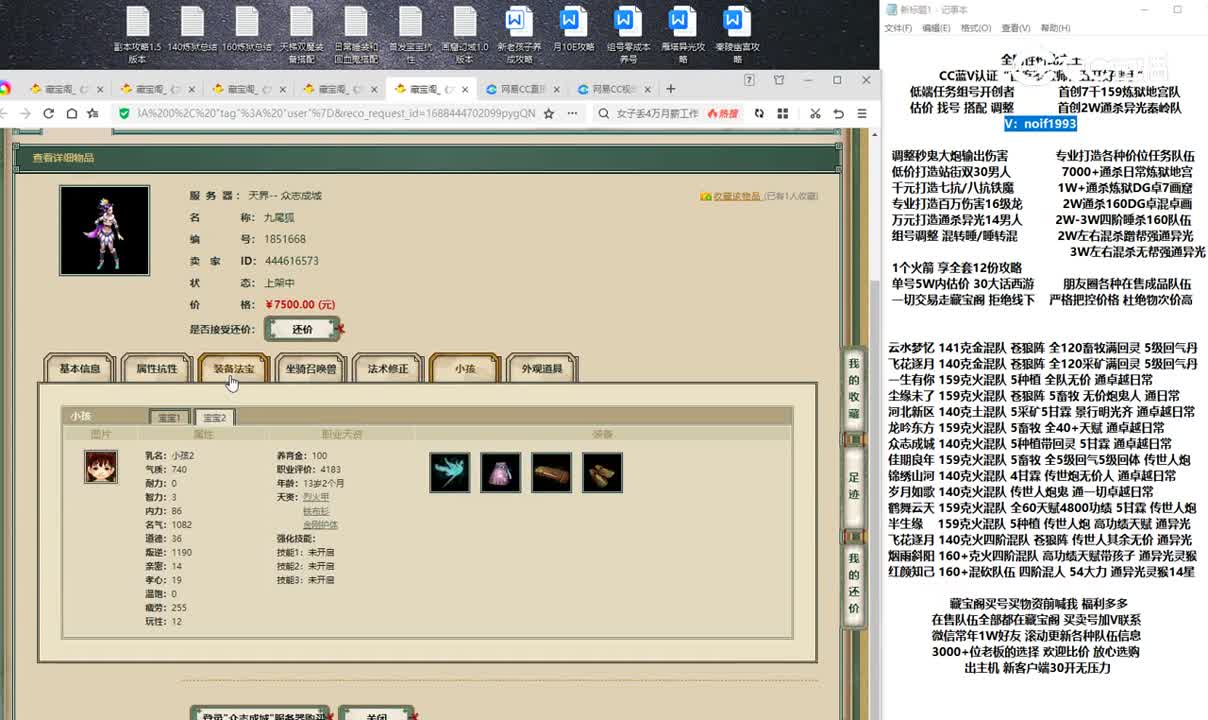Open desktop file 日常睡装和固血鬼搭配
The image size is (1208, 720).
click(356, 34)
